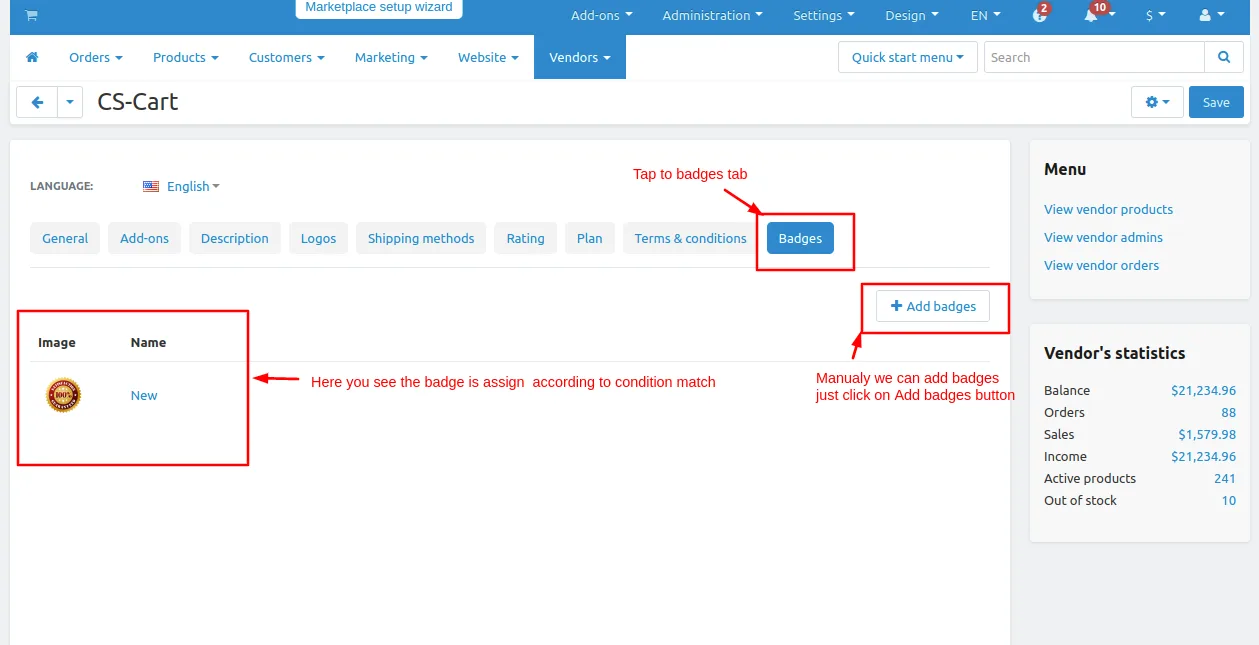Screen dimensions: 1259x645
Task: Open the Design menu
Action: point(912,16)
